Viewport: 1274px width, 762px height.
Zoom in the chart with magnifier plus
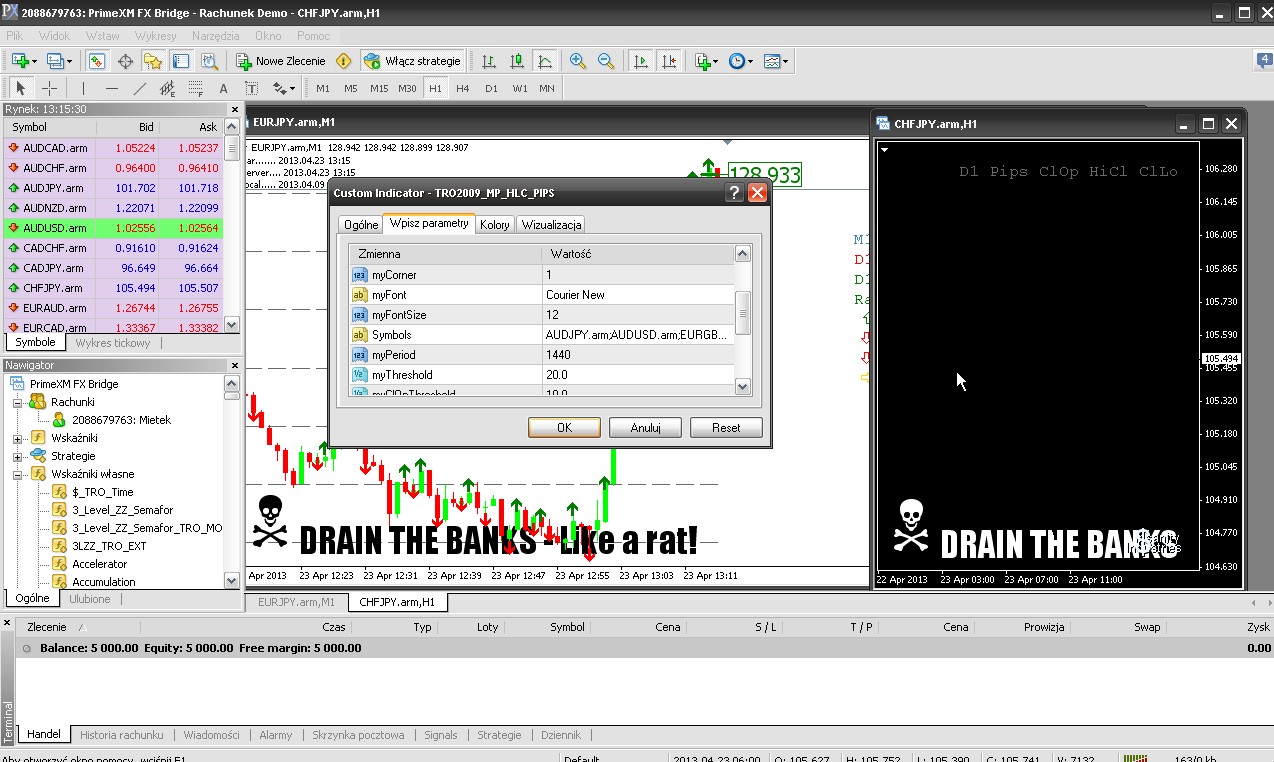[578, 61]
